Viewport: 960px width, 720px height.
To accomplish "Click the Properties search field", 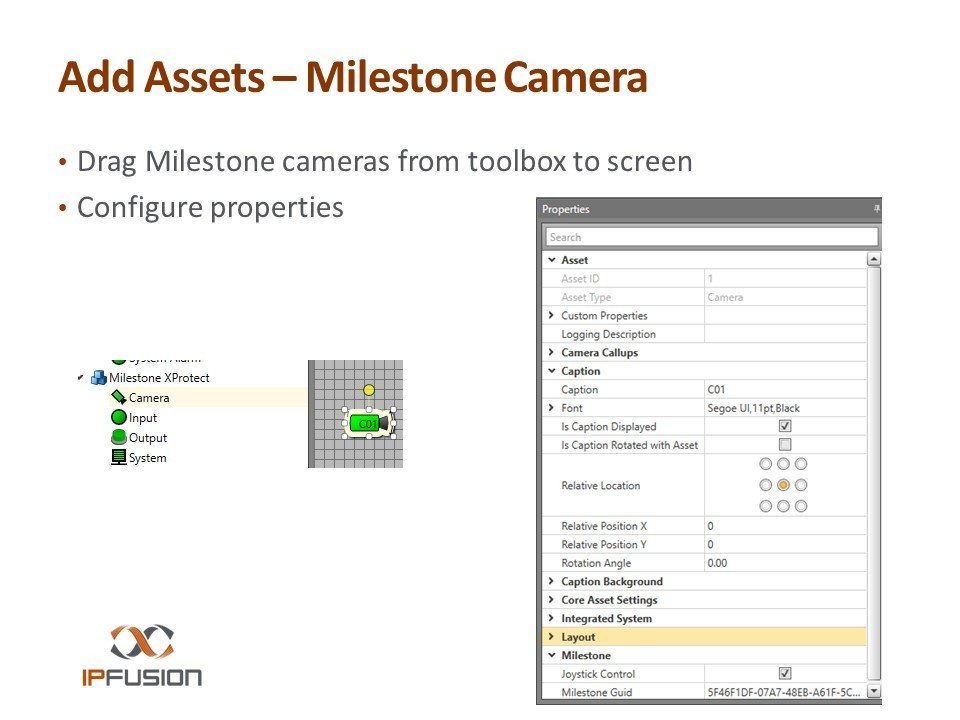I will pos(711,237).
